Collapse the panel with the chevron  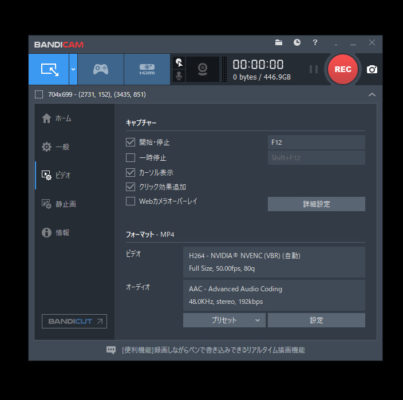[x=372, y=95]
